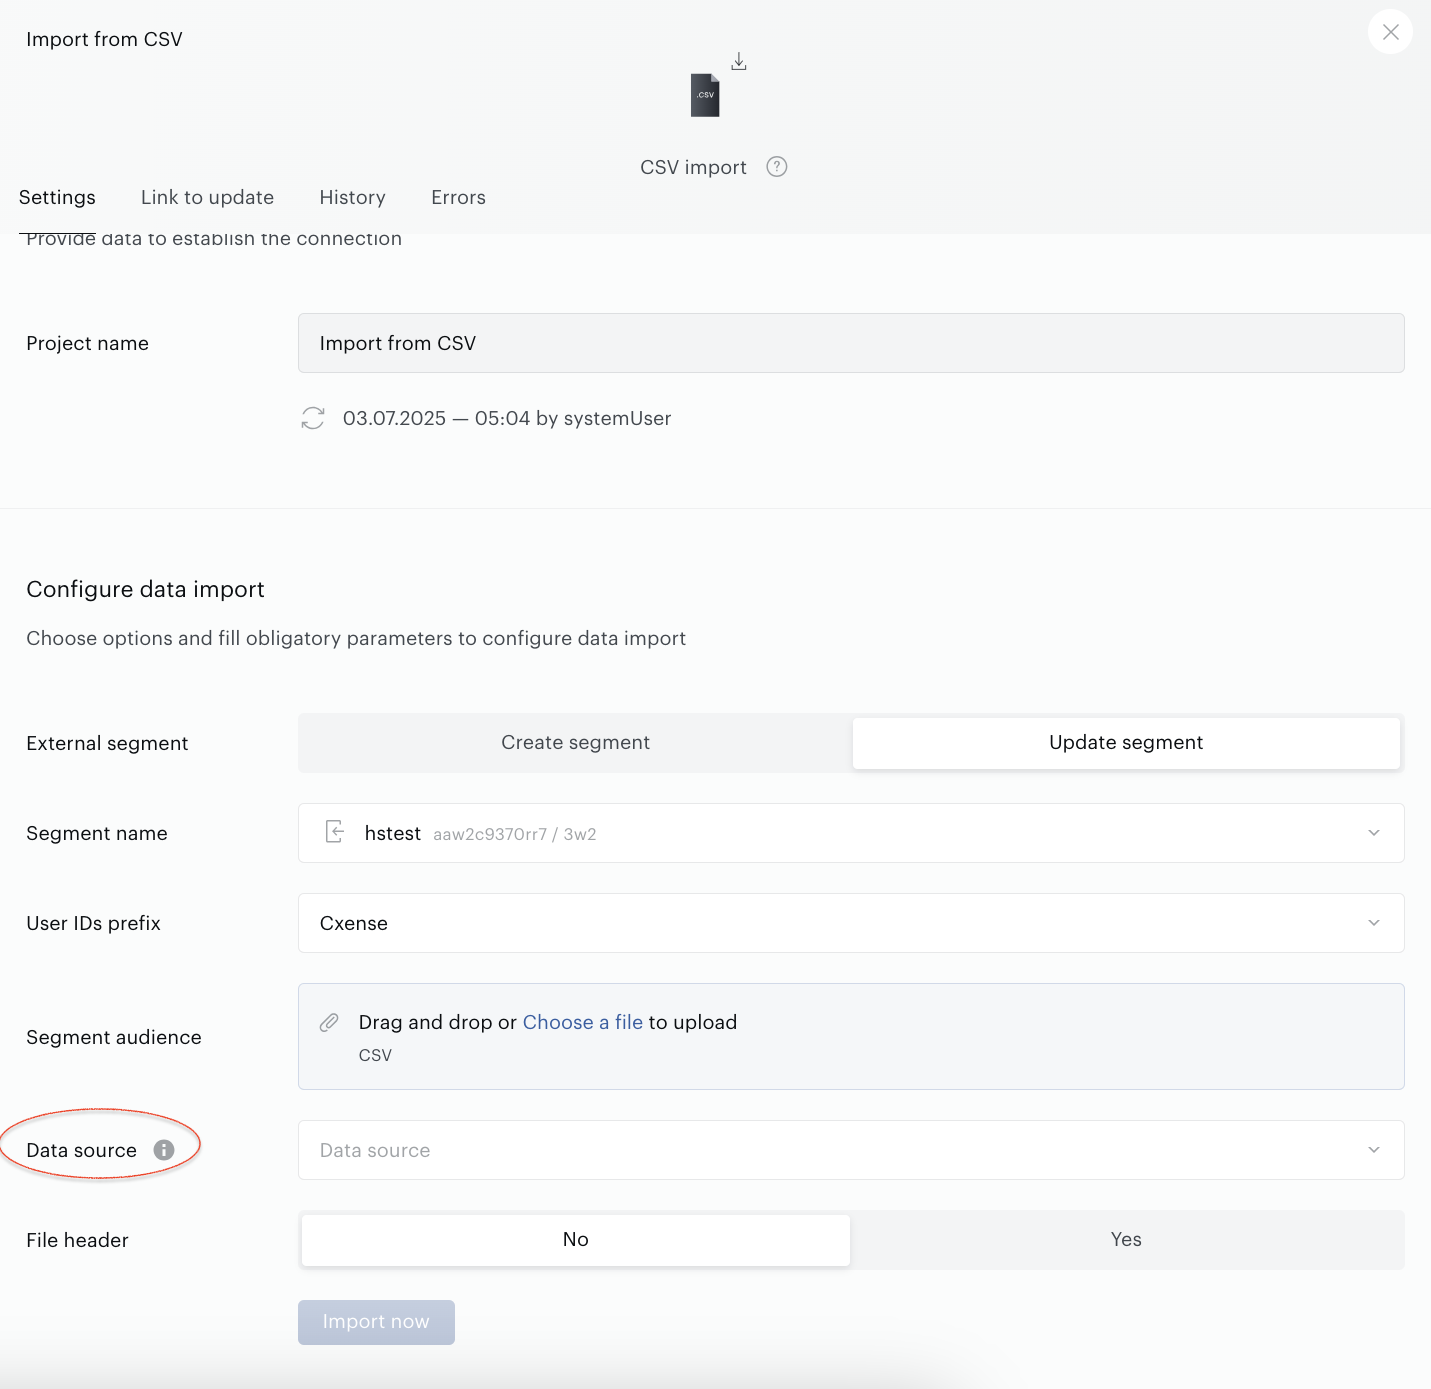This screenshot has width=1431, height=1389.
Task: Set File header to Yes
Action: (1126, 1240)
